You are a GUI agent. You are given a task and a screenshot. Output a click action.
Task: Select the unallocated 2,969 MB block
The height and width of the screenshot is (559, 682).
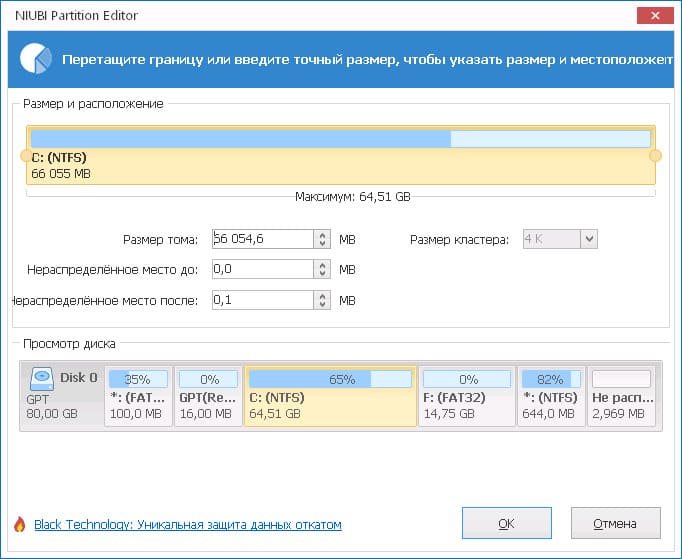point(622,395)
